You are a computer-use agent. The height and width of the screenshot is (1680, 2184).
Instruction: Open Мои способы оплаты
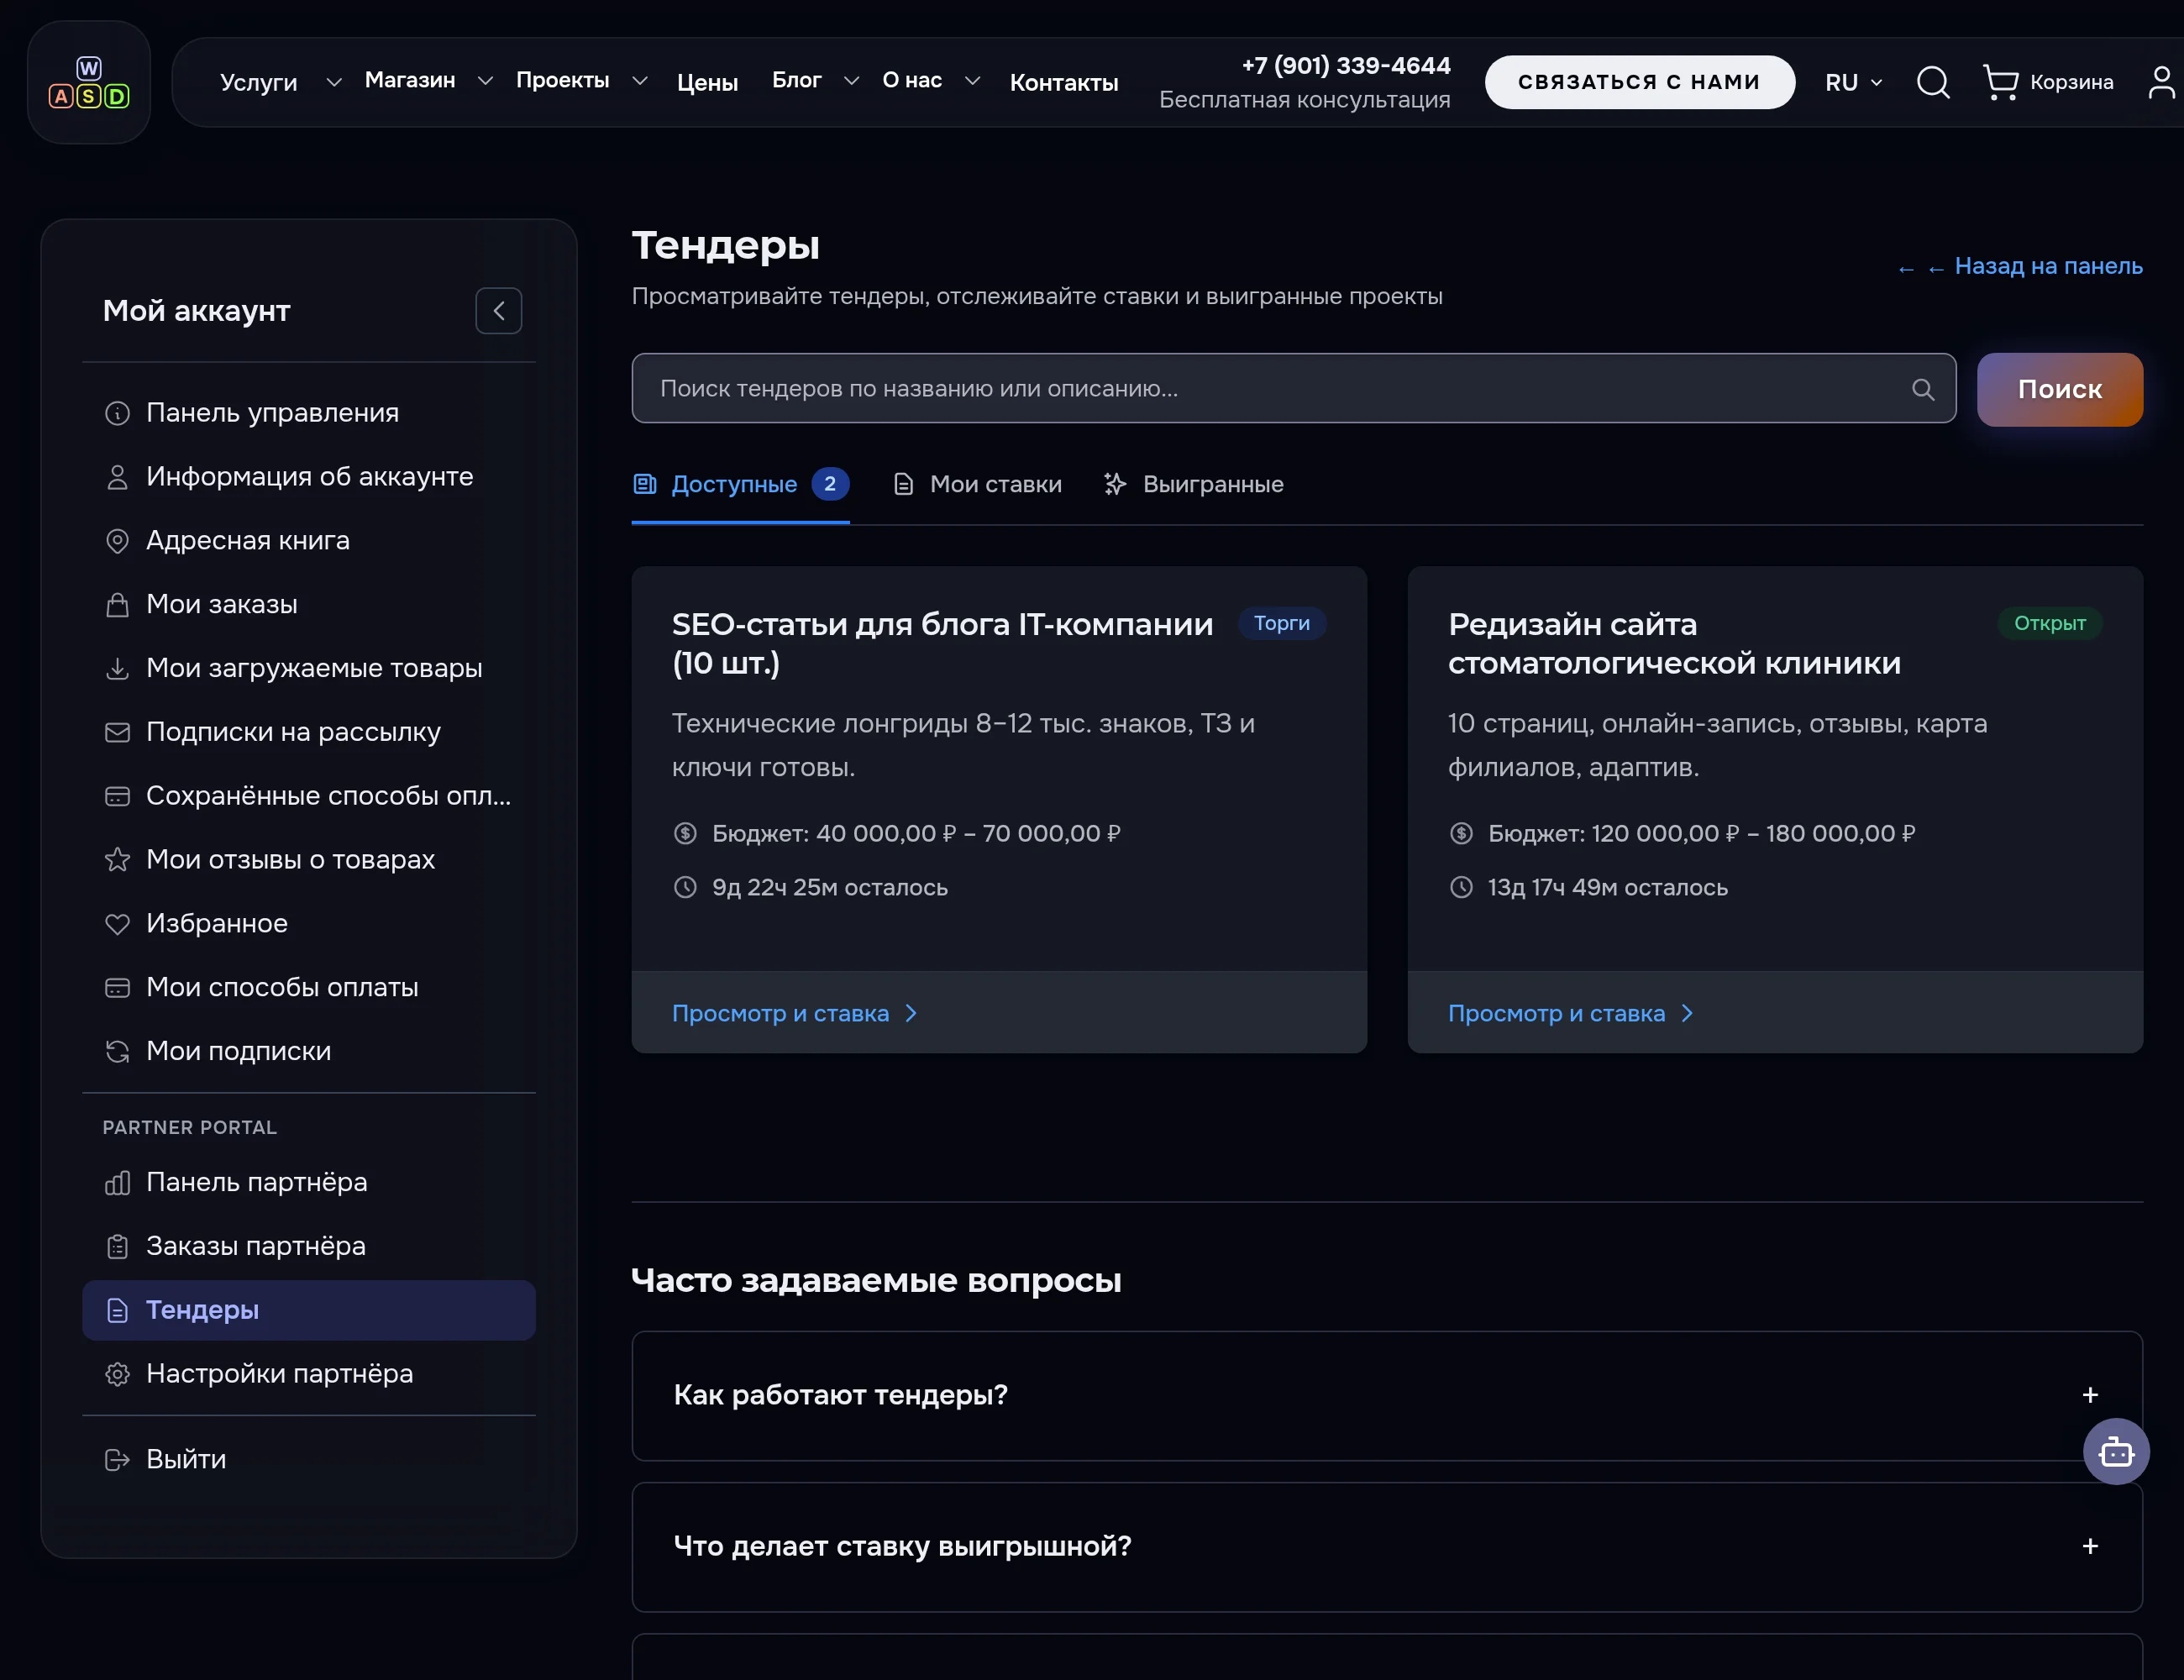[x=309, y=988]
